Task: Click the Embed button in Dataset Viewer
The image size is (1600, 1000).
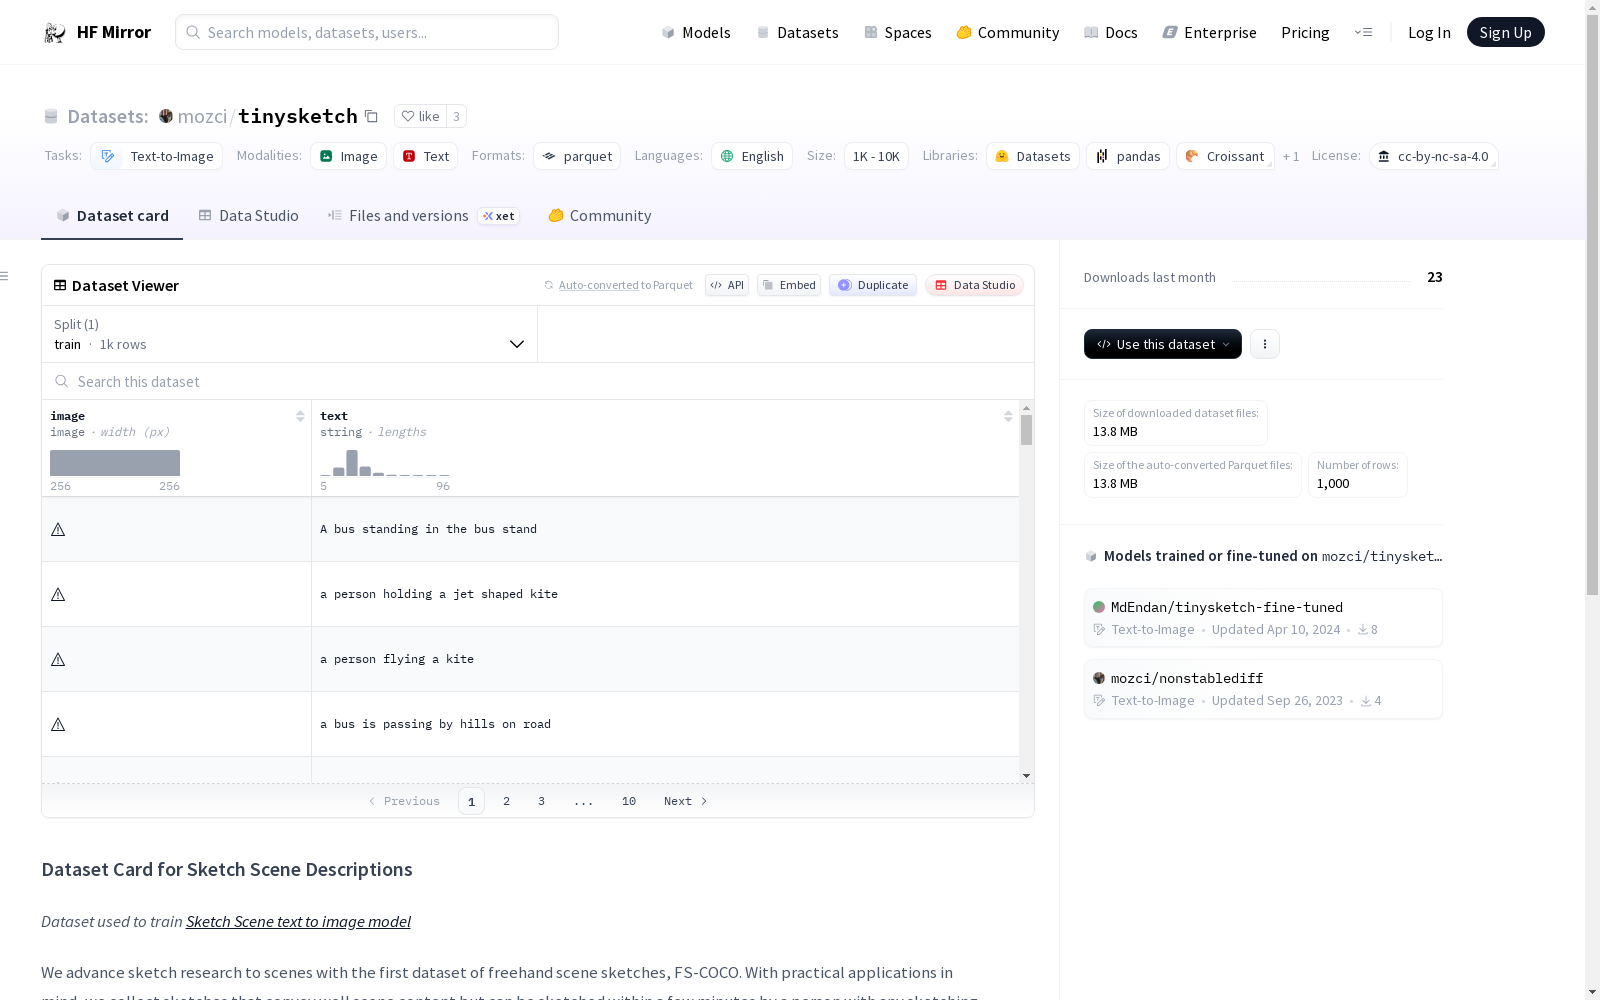Action: click(789, 285)
